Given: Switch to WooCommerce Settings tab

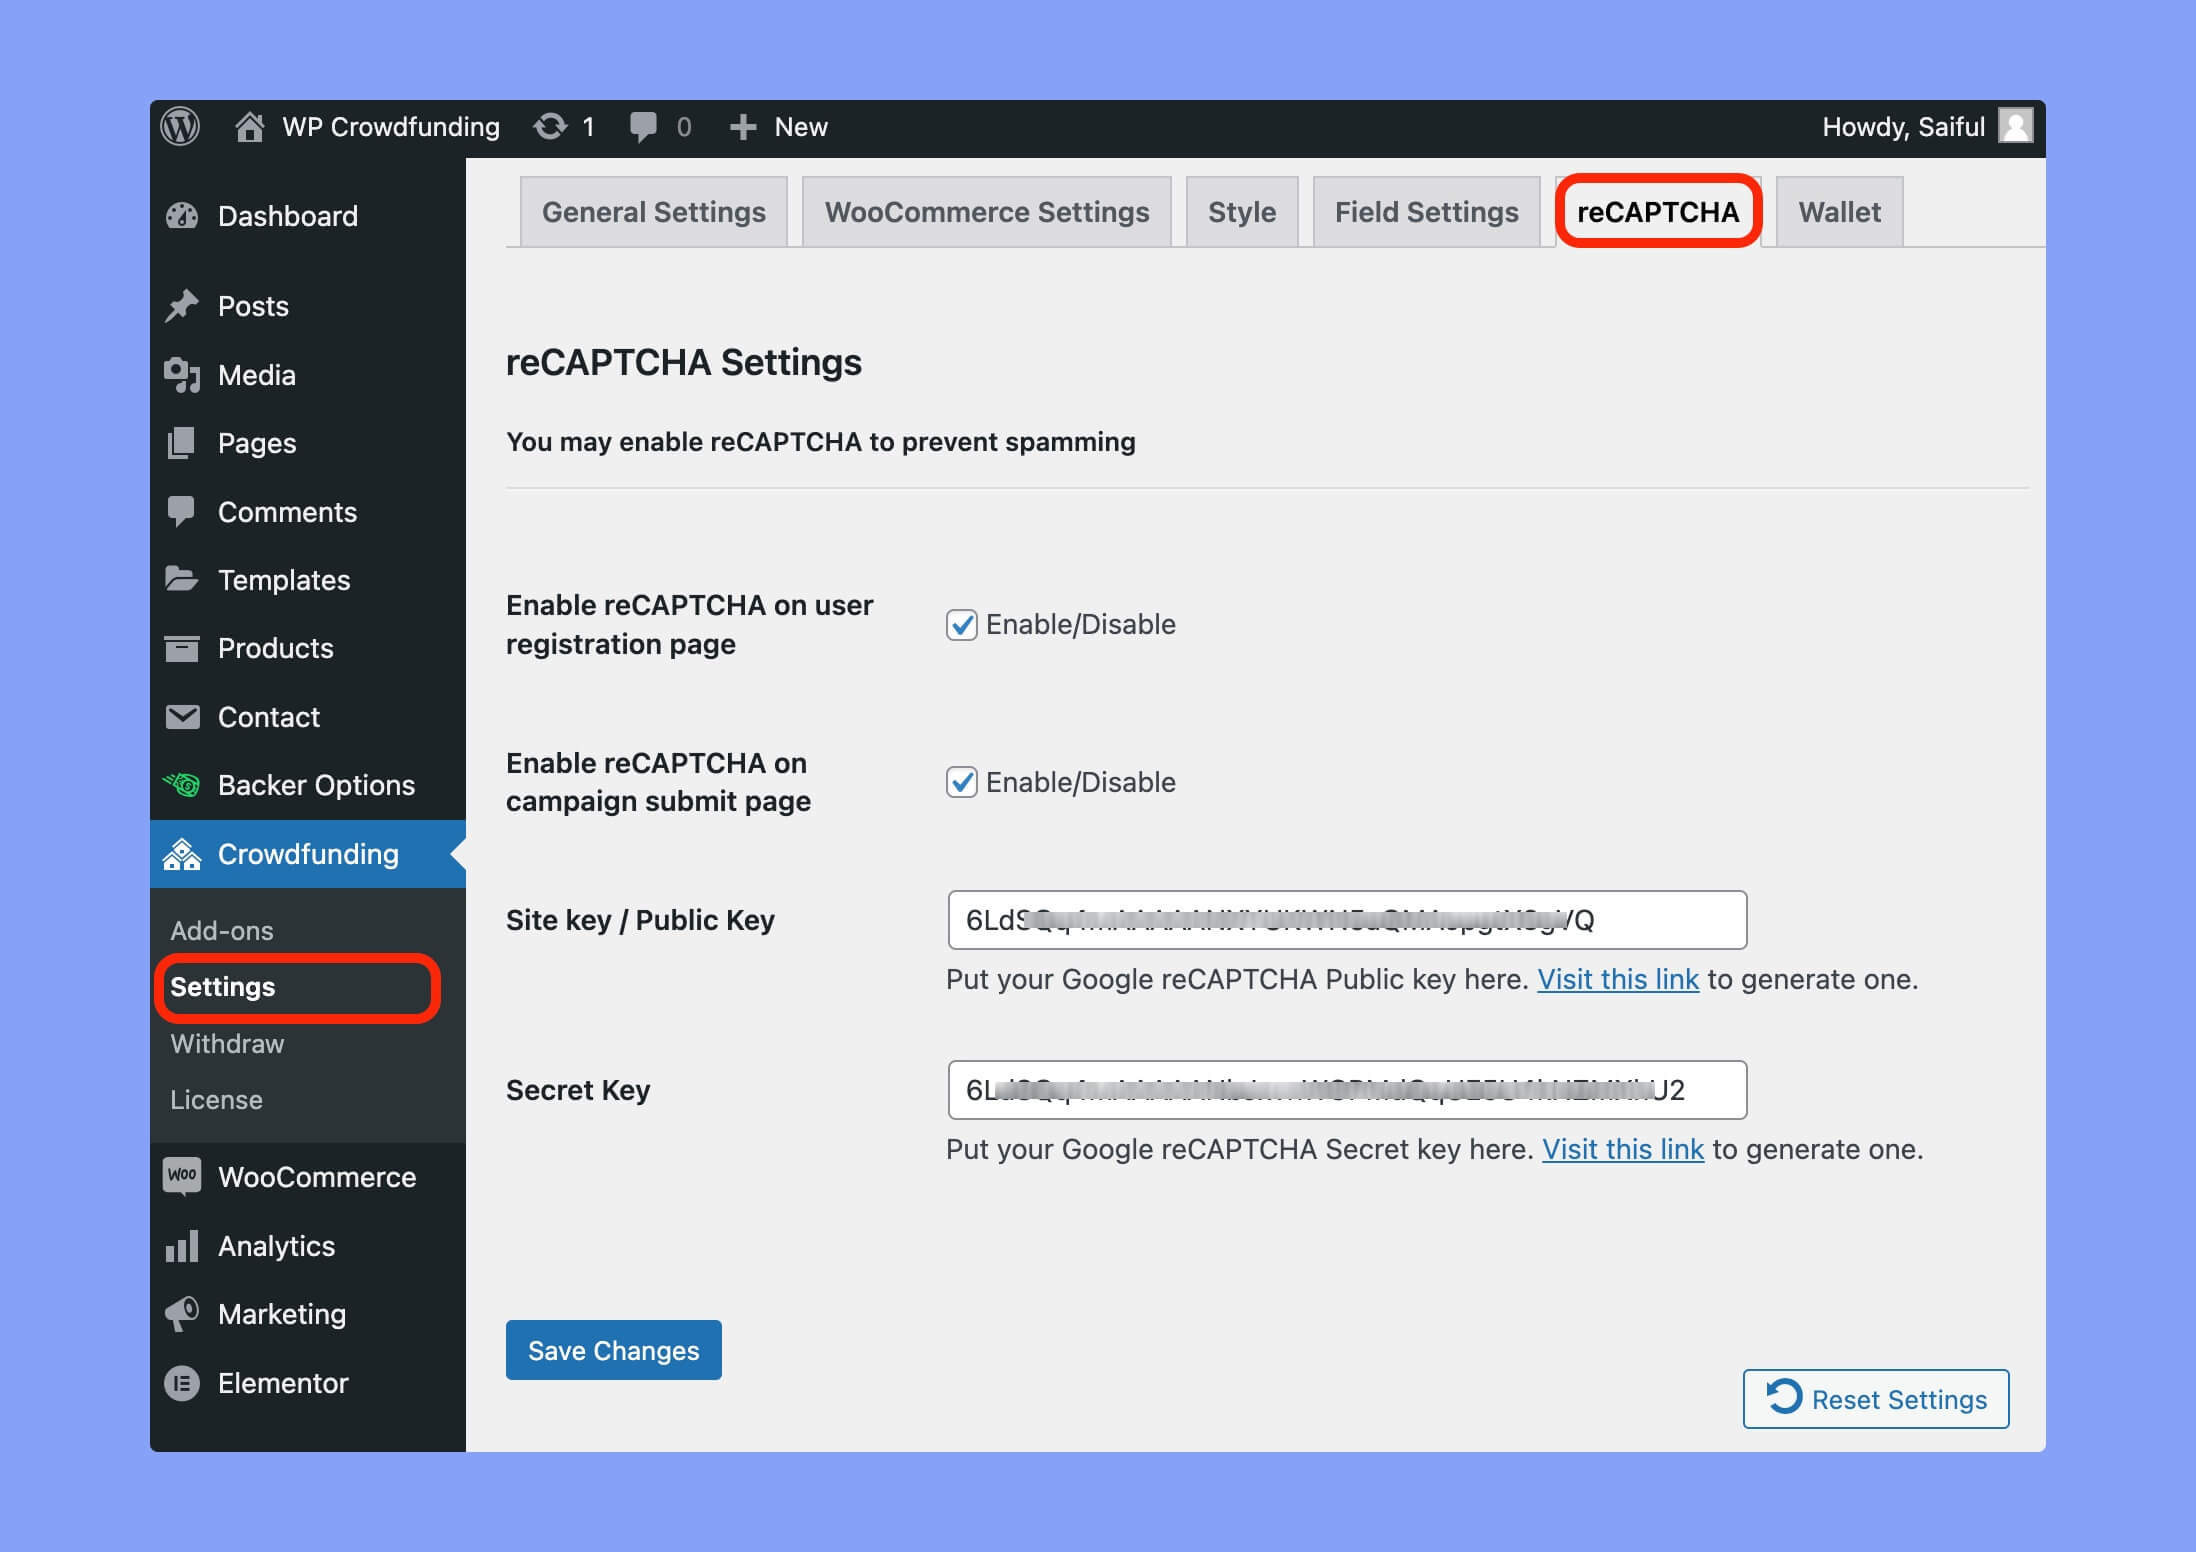Looking at the screenshot, I should click(987, 210).
